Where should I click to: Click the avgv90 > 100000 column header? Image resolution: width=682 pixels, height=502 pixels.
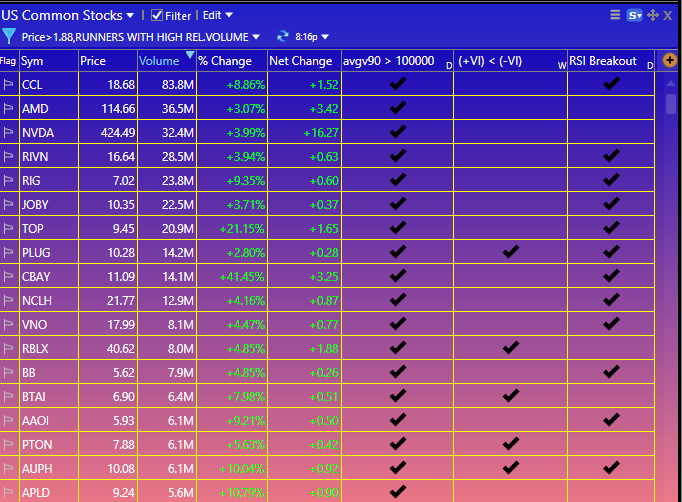pos(398,61)
